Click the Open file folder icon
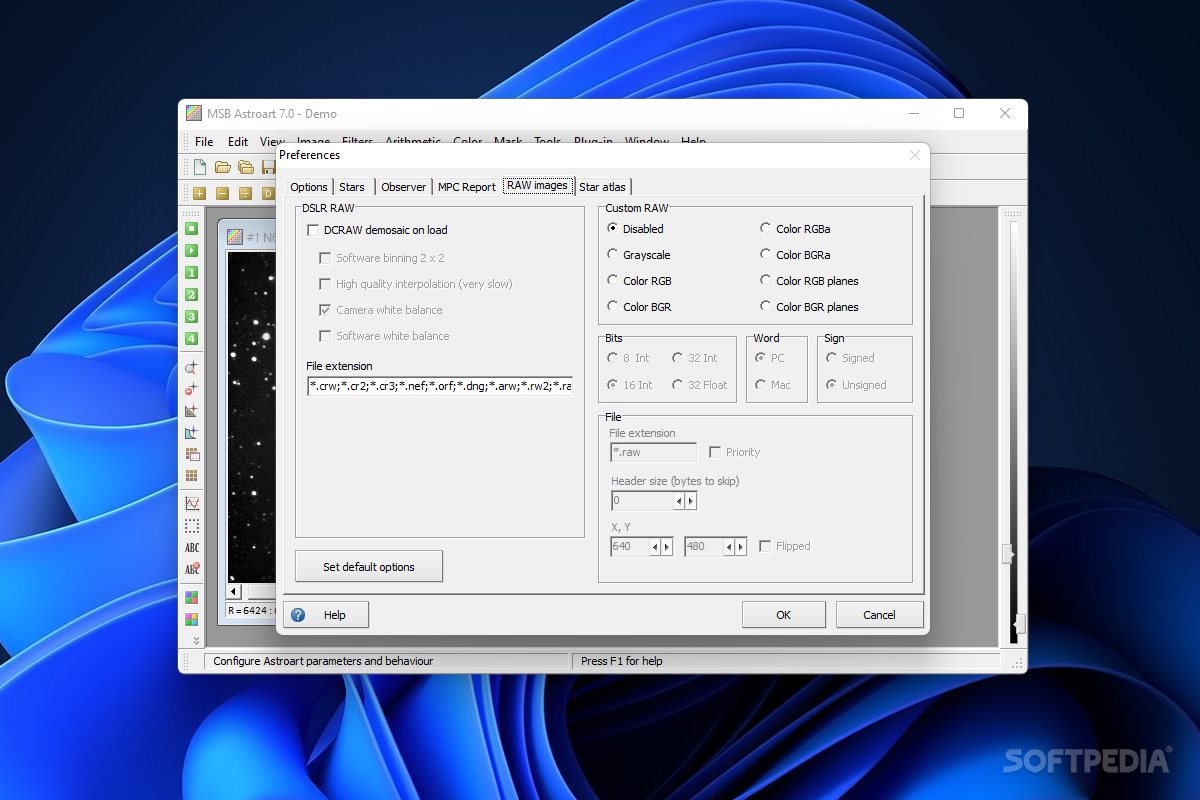Screen dimensions: 1200x800 coord(223,167)
